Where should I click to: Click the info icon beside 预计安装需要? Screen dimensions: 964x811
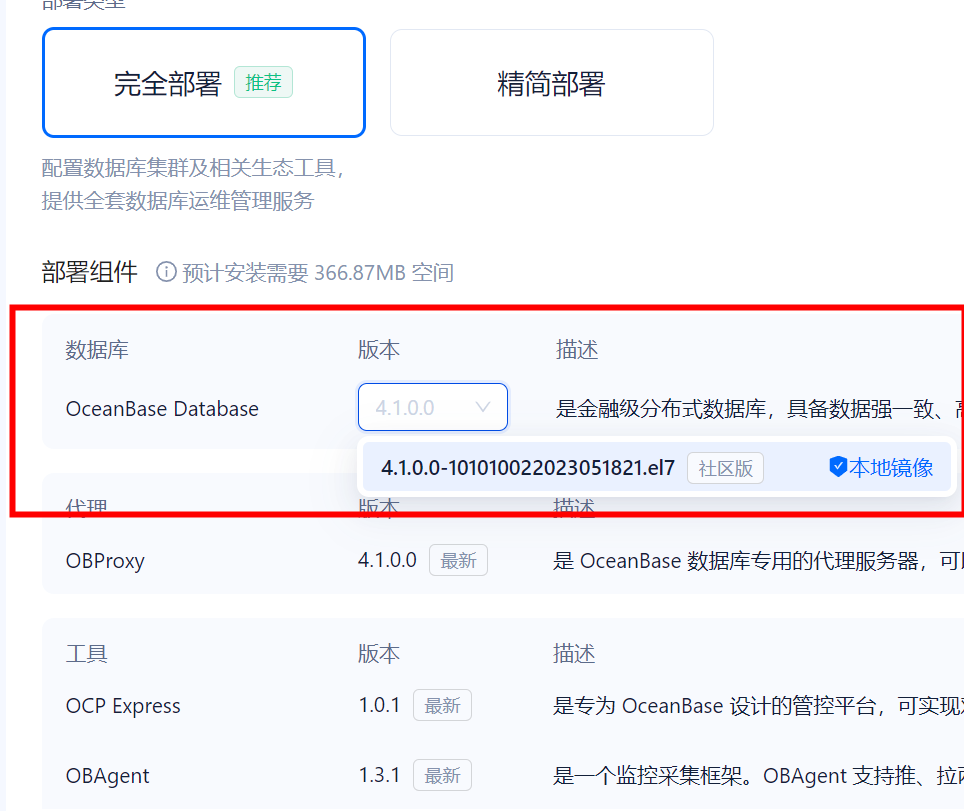[166, 271]
